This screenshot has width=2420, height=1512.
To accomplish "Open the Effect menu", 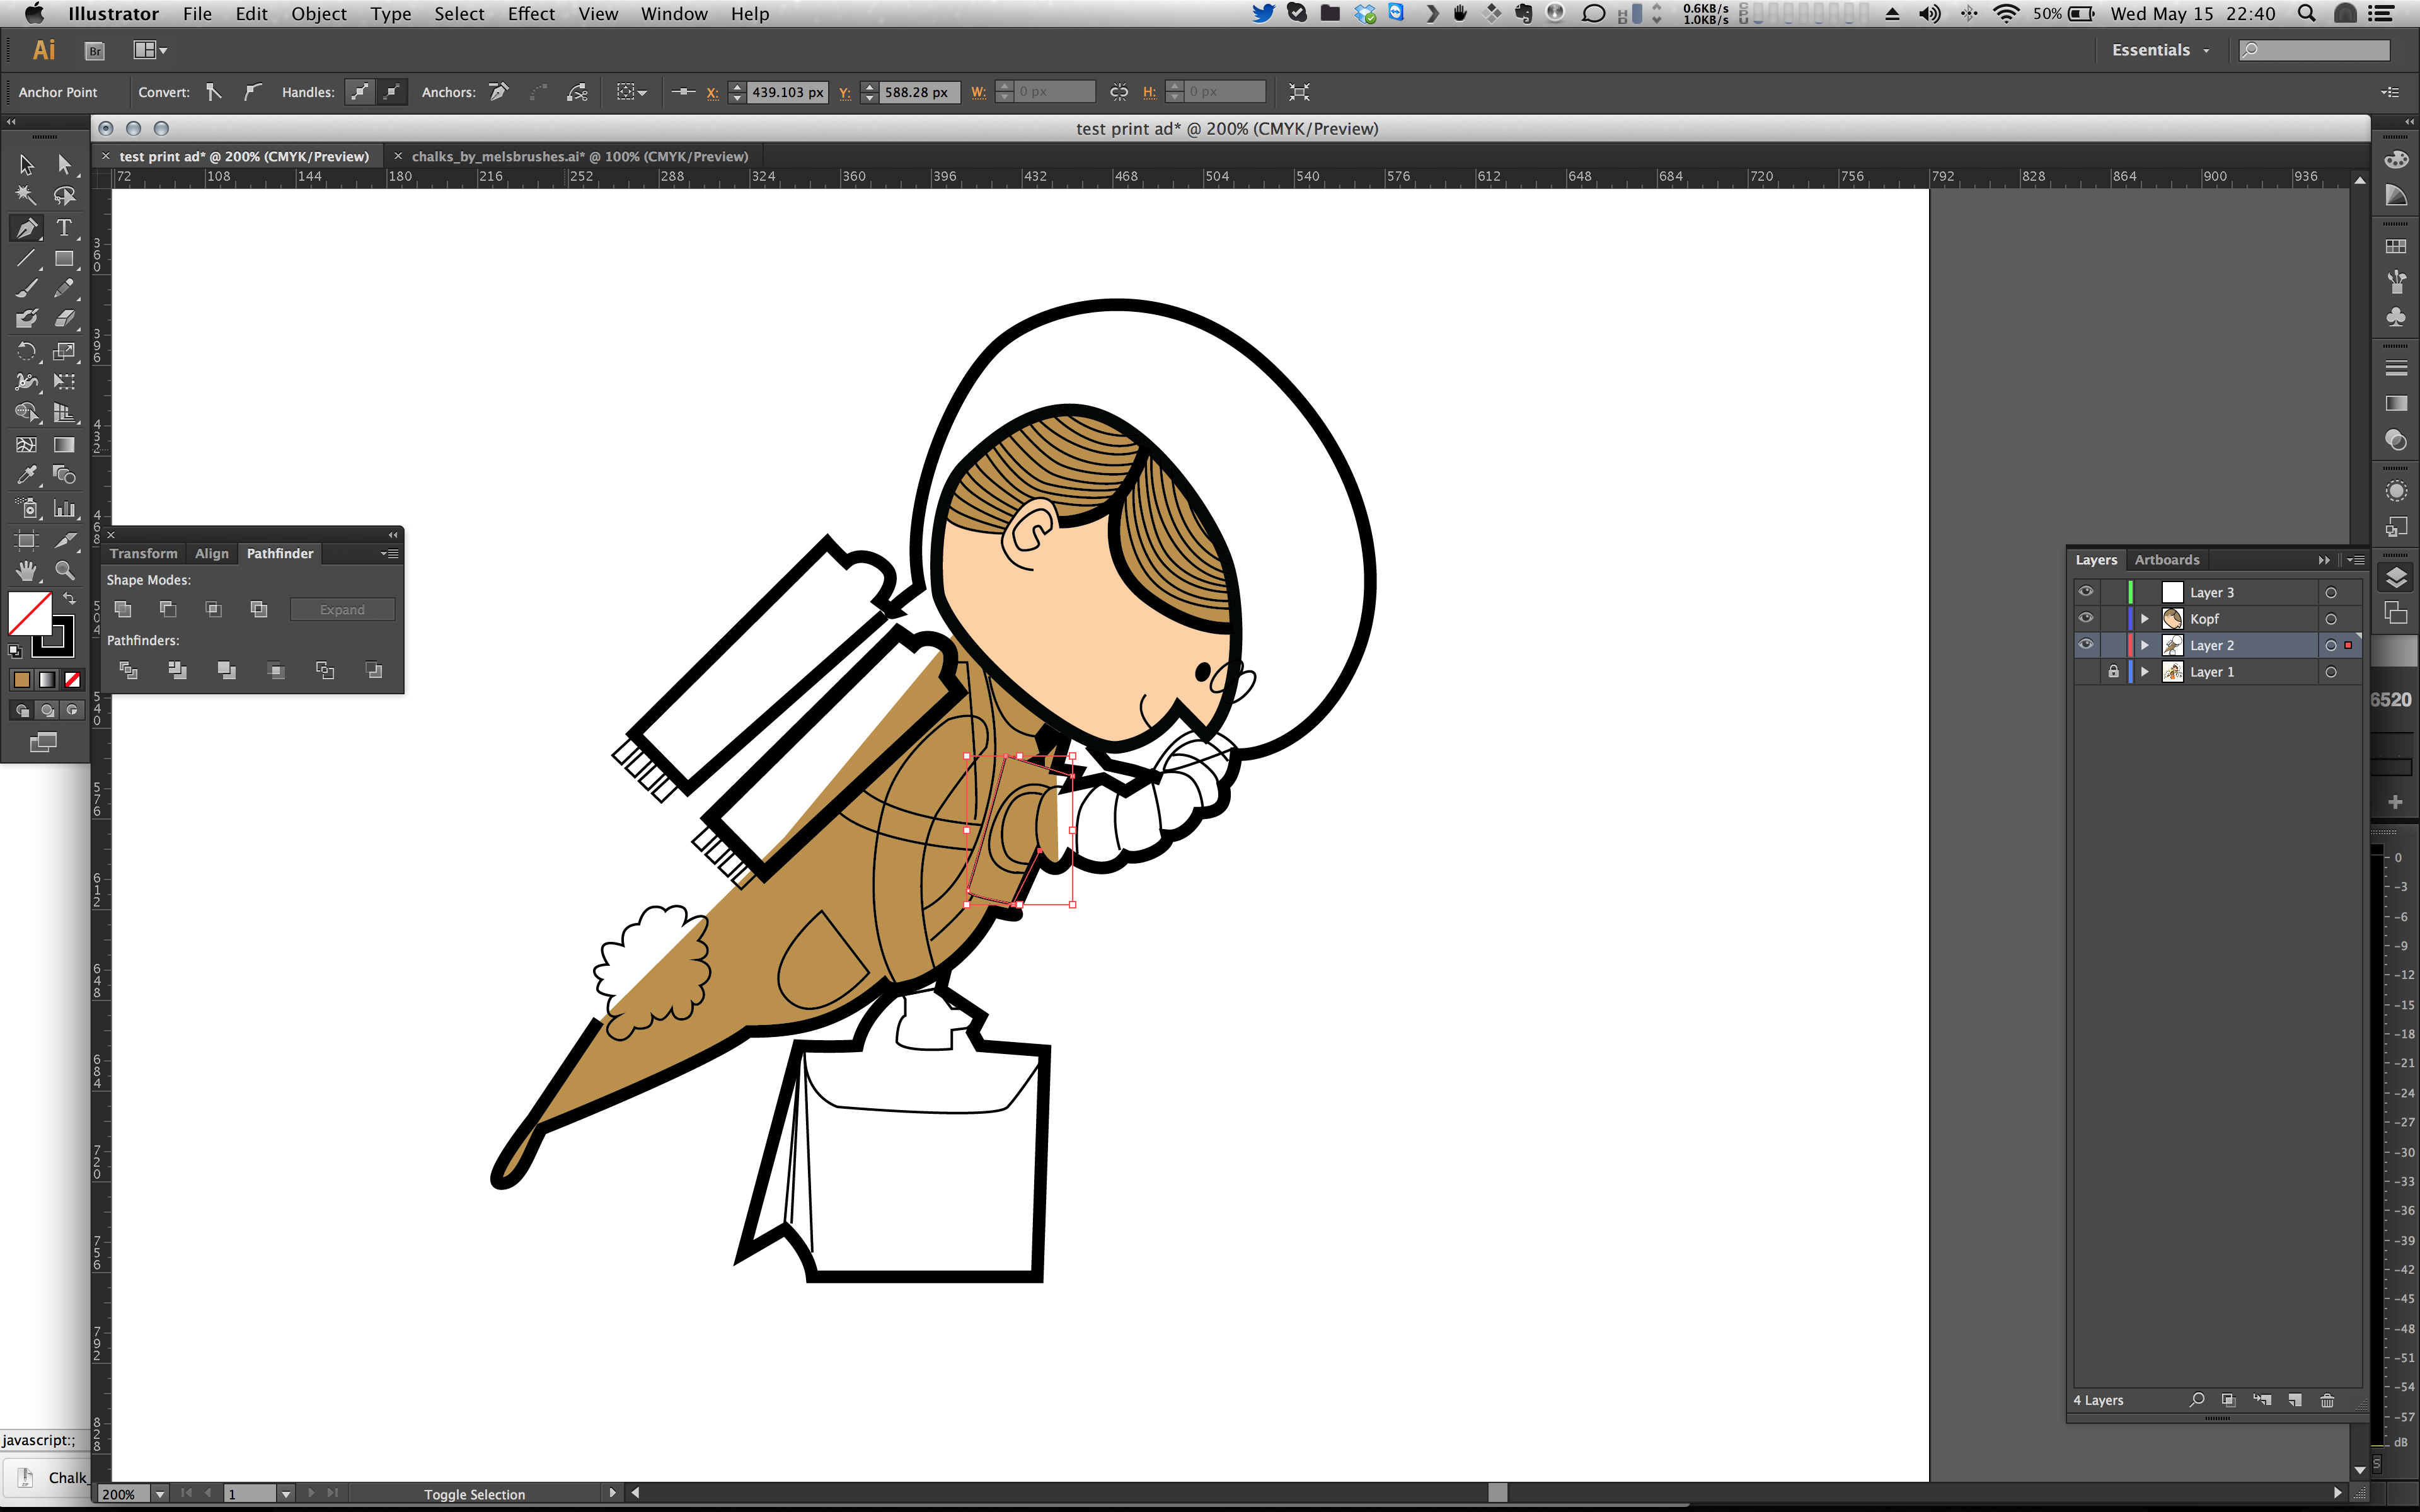I will click(531, 14).
